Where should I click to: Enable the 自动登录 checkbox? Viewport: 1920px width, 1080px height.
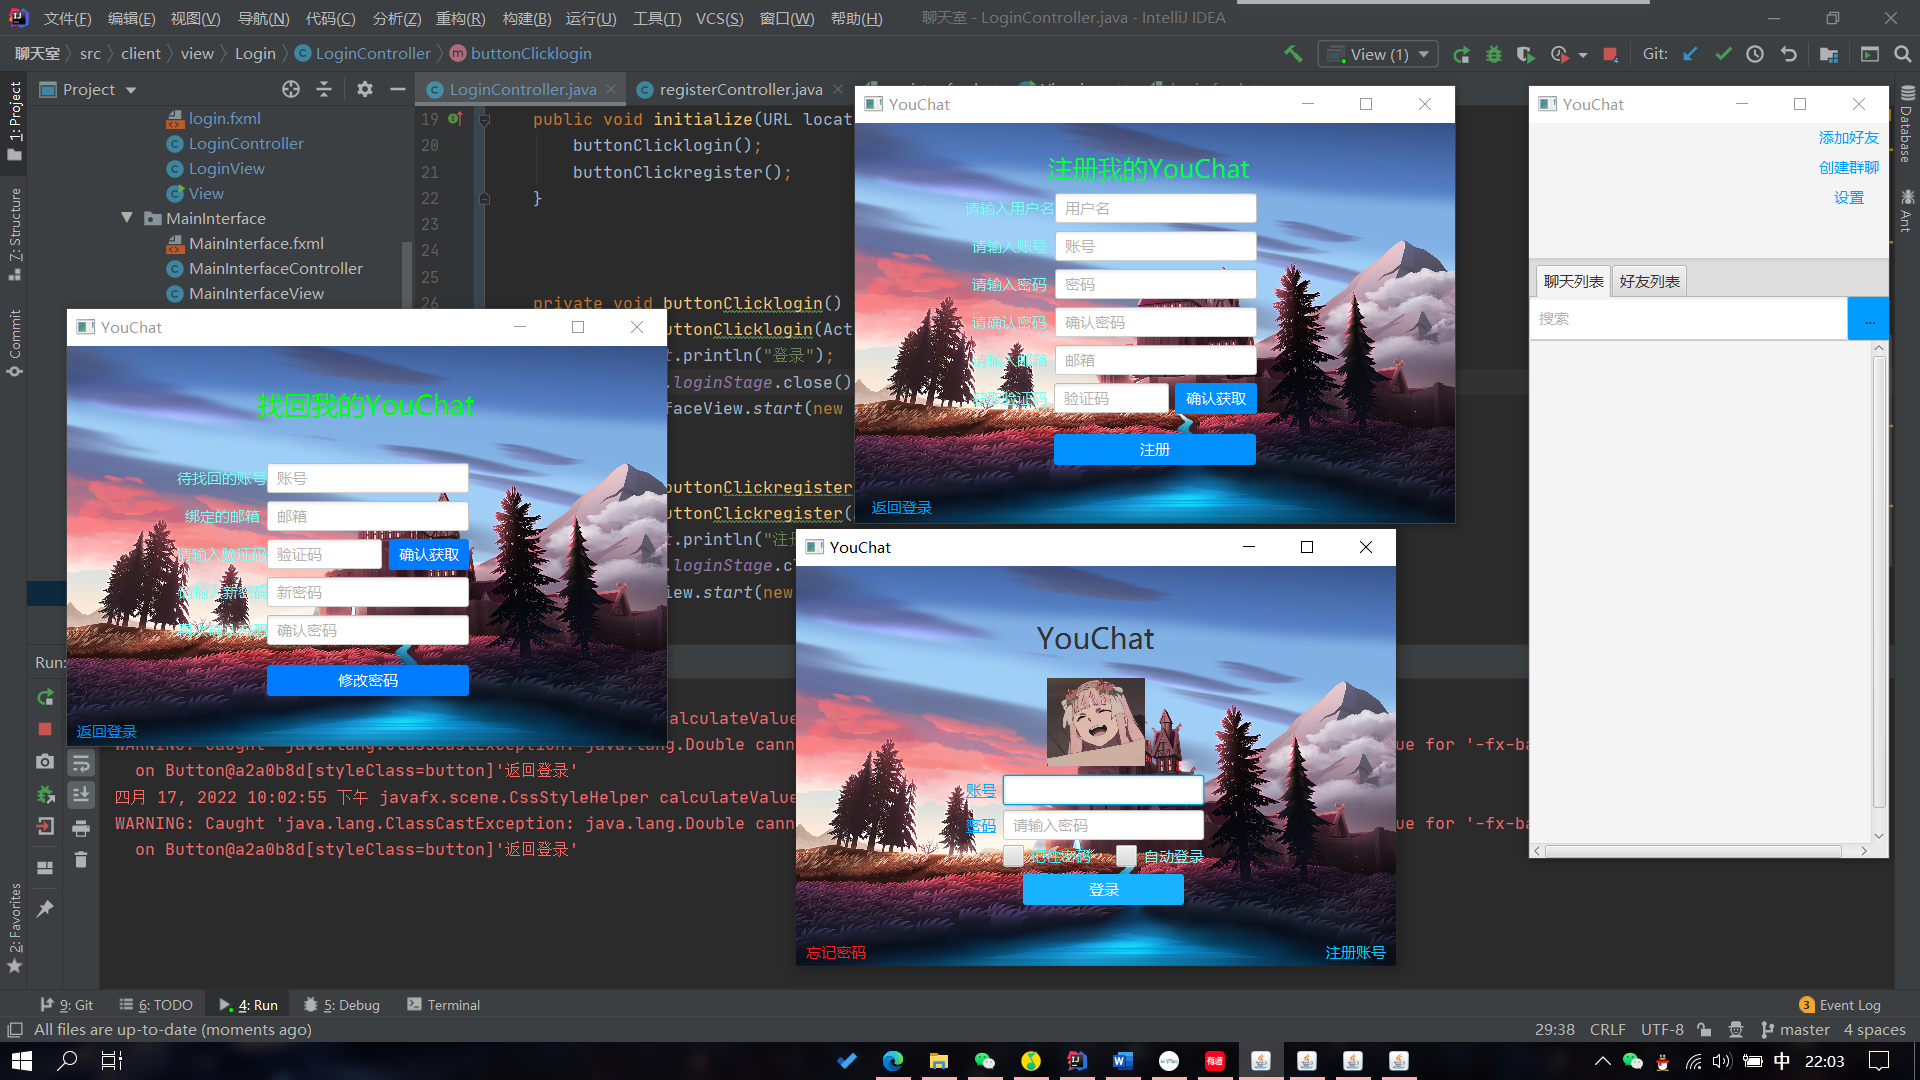pyautogui.click(x=1126, y=856)
